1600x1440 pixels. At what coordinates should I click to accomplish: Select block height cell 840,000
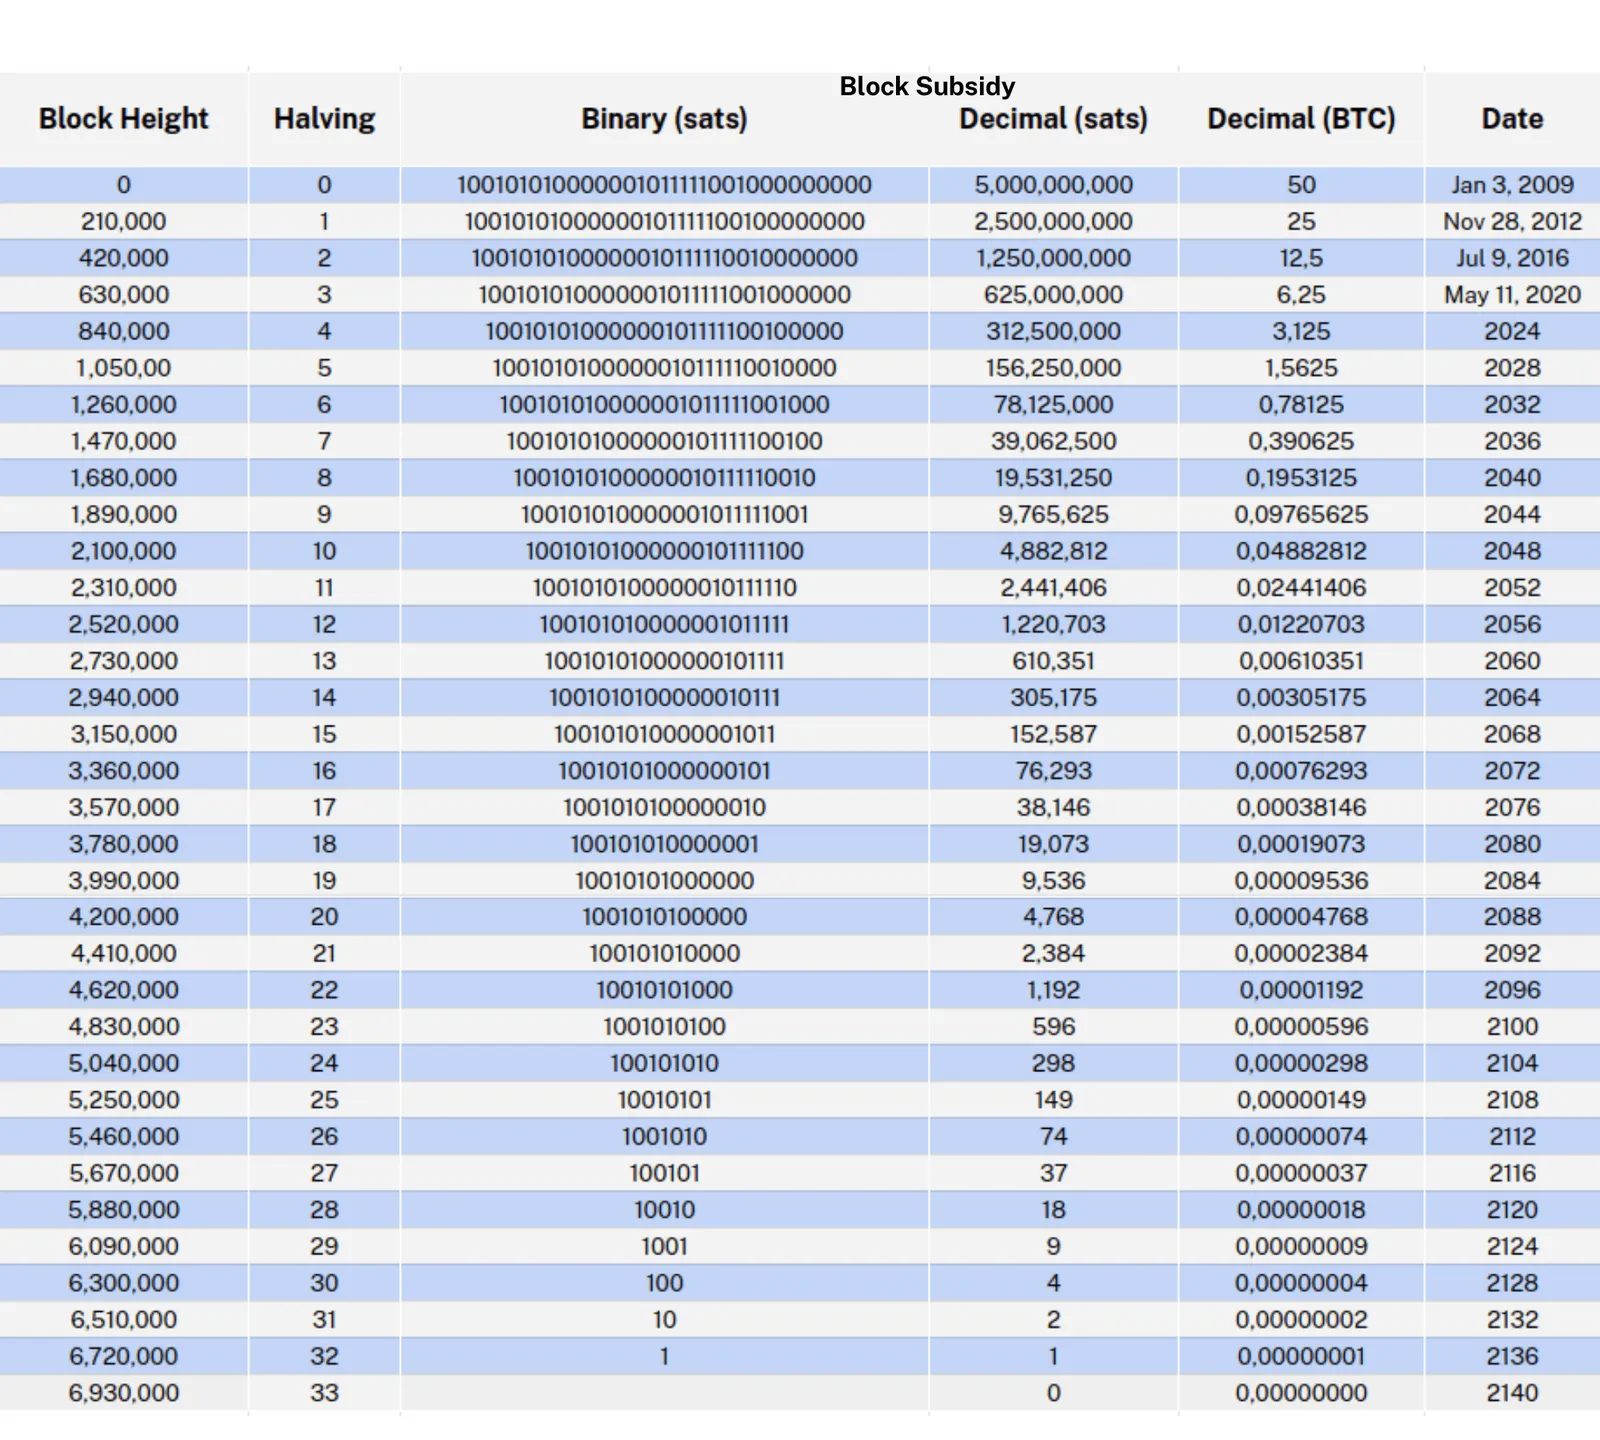[x=123, y=331]
